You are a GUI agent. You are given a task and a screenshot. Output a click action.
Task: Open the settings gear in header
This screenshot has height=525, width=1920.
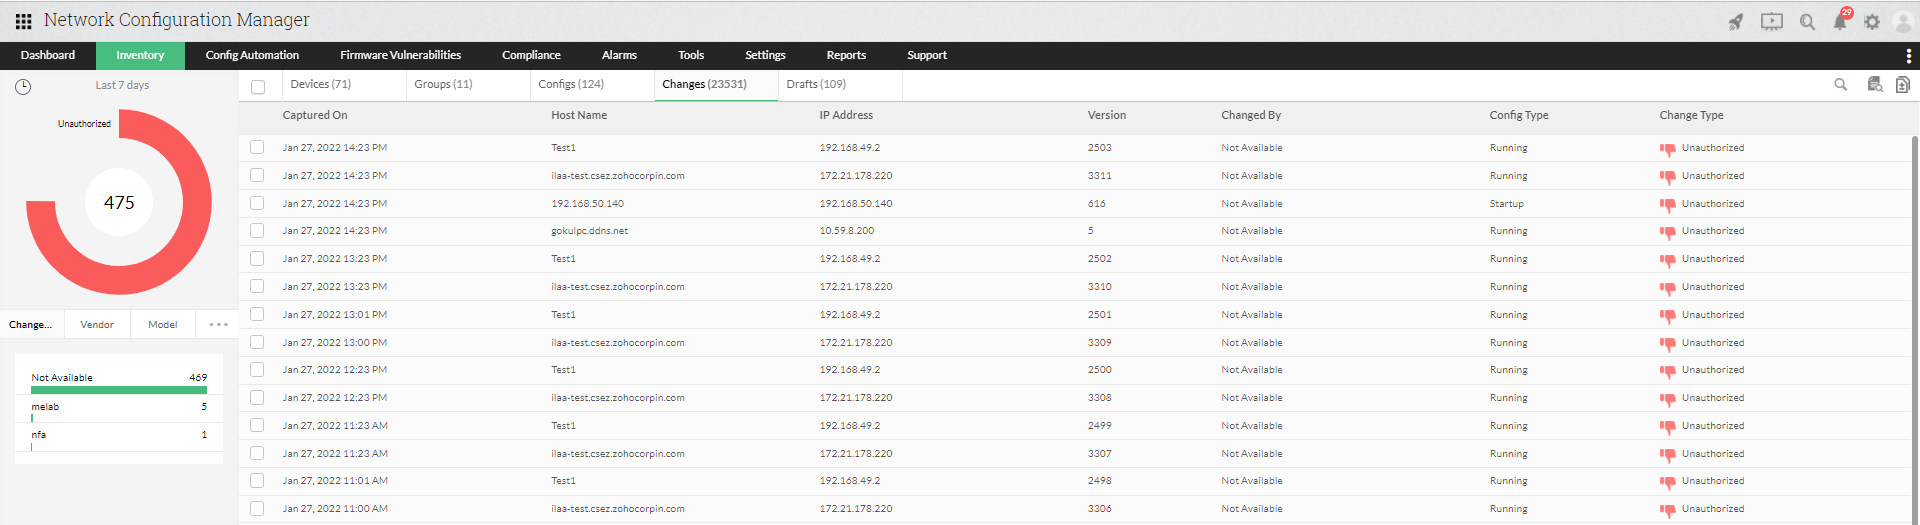[x=1872, y=22]
